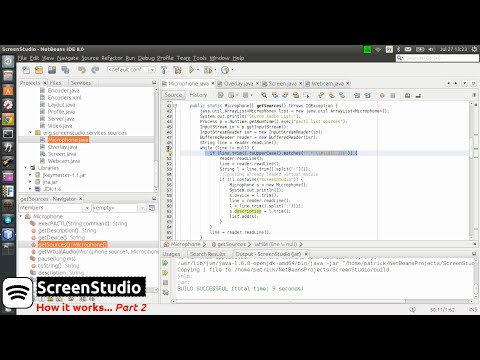Click the Stop square icon in Output panel
480x360 pixels.
[x=165, y=283]
